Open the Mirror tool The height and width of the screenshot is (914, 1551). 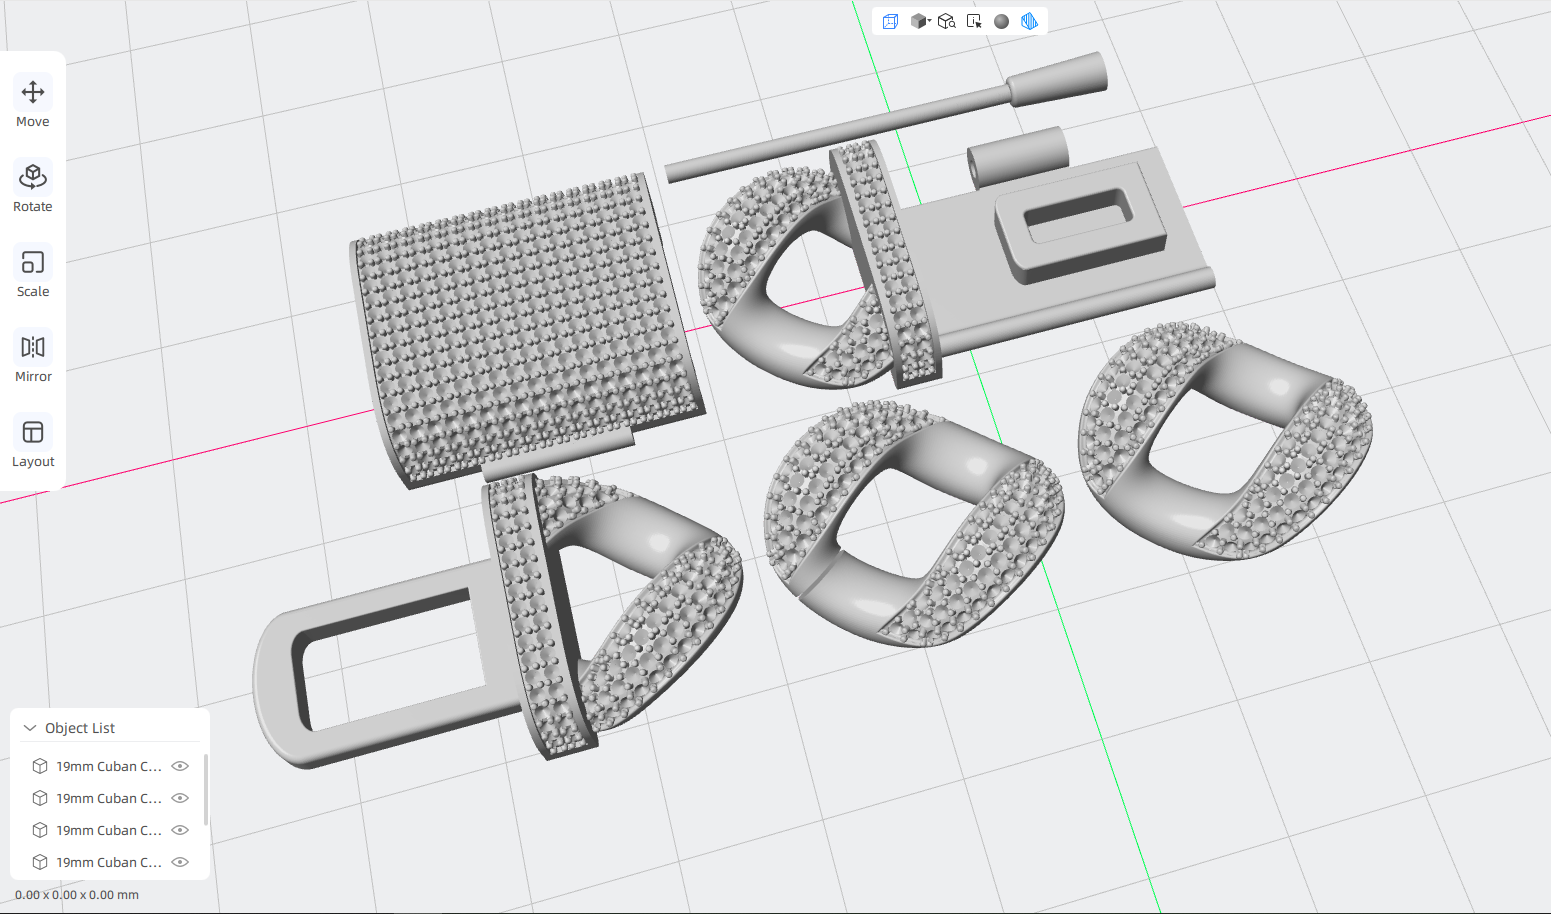pos(33,358)
